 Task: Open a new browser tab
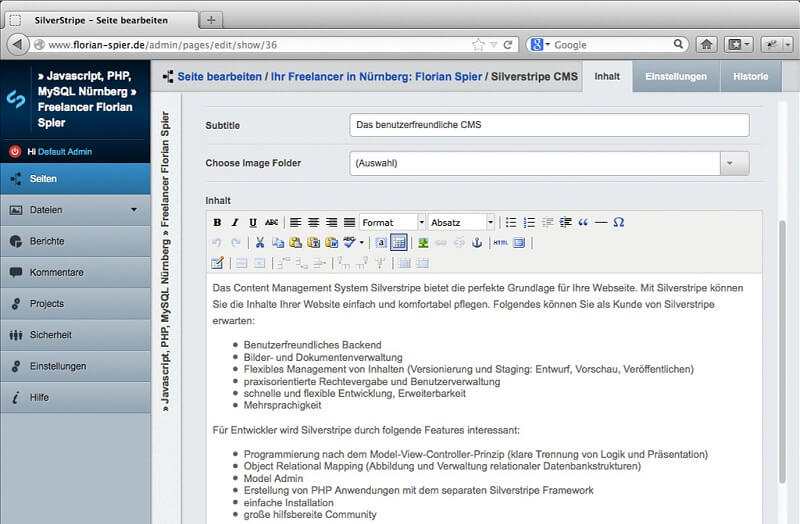211,20
